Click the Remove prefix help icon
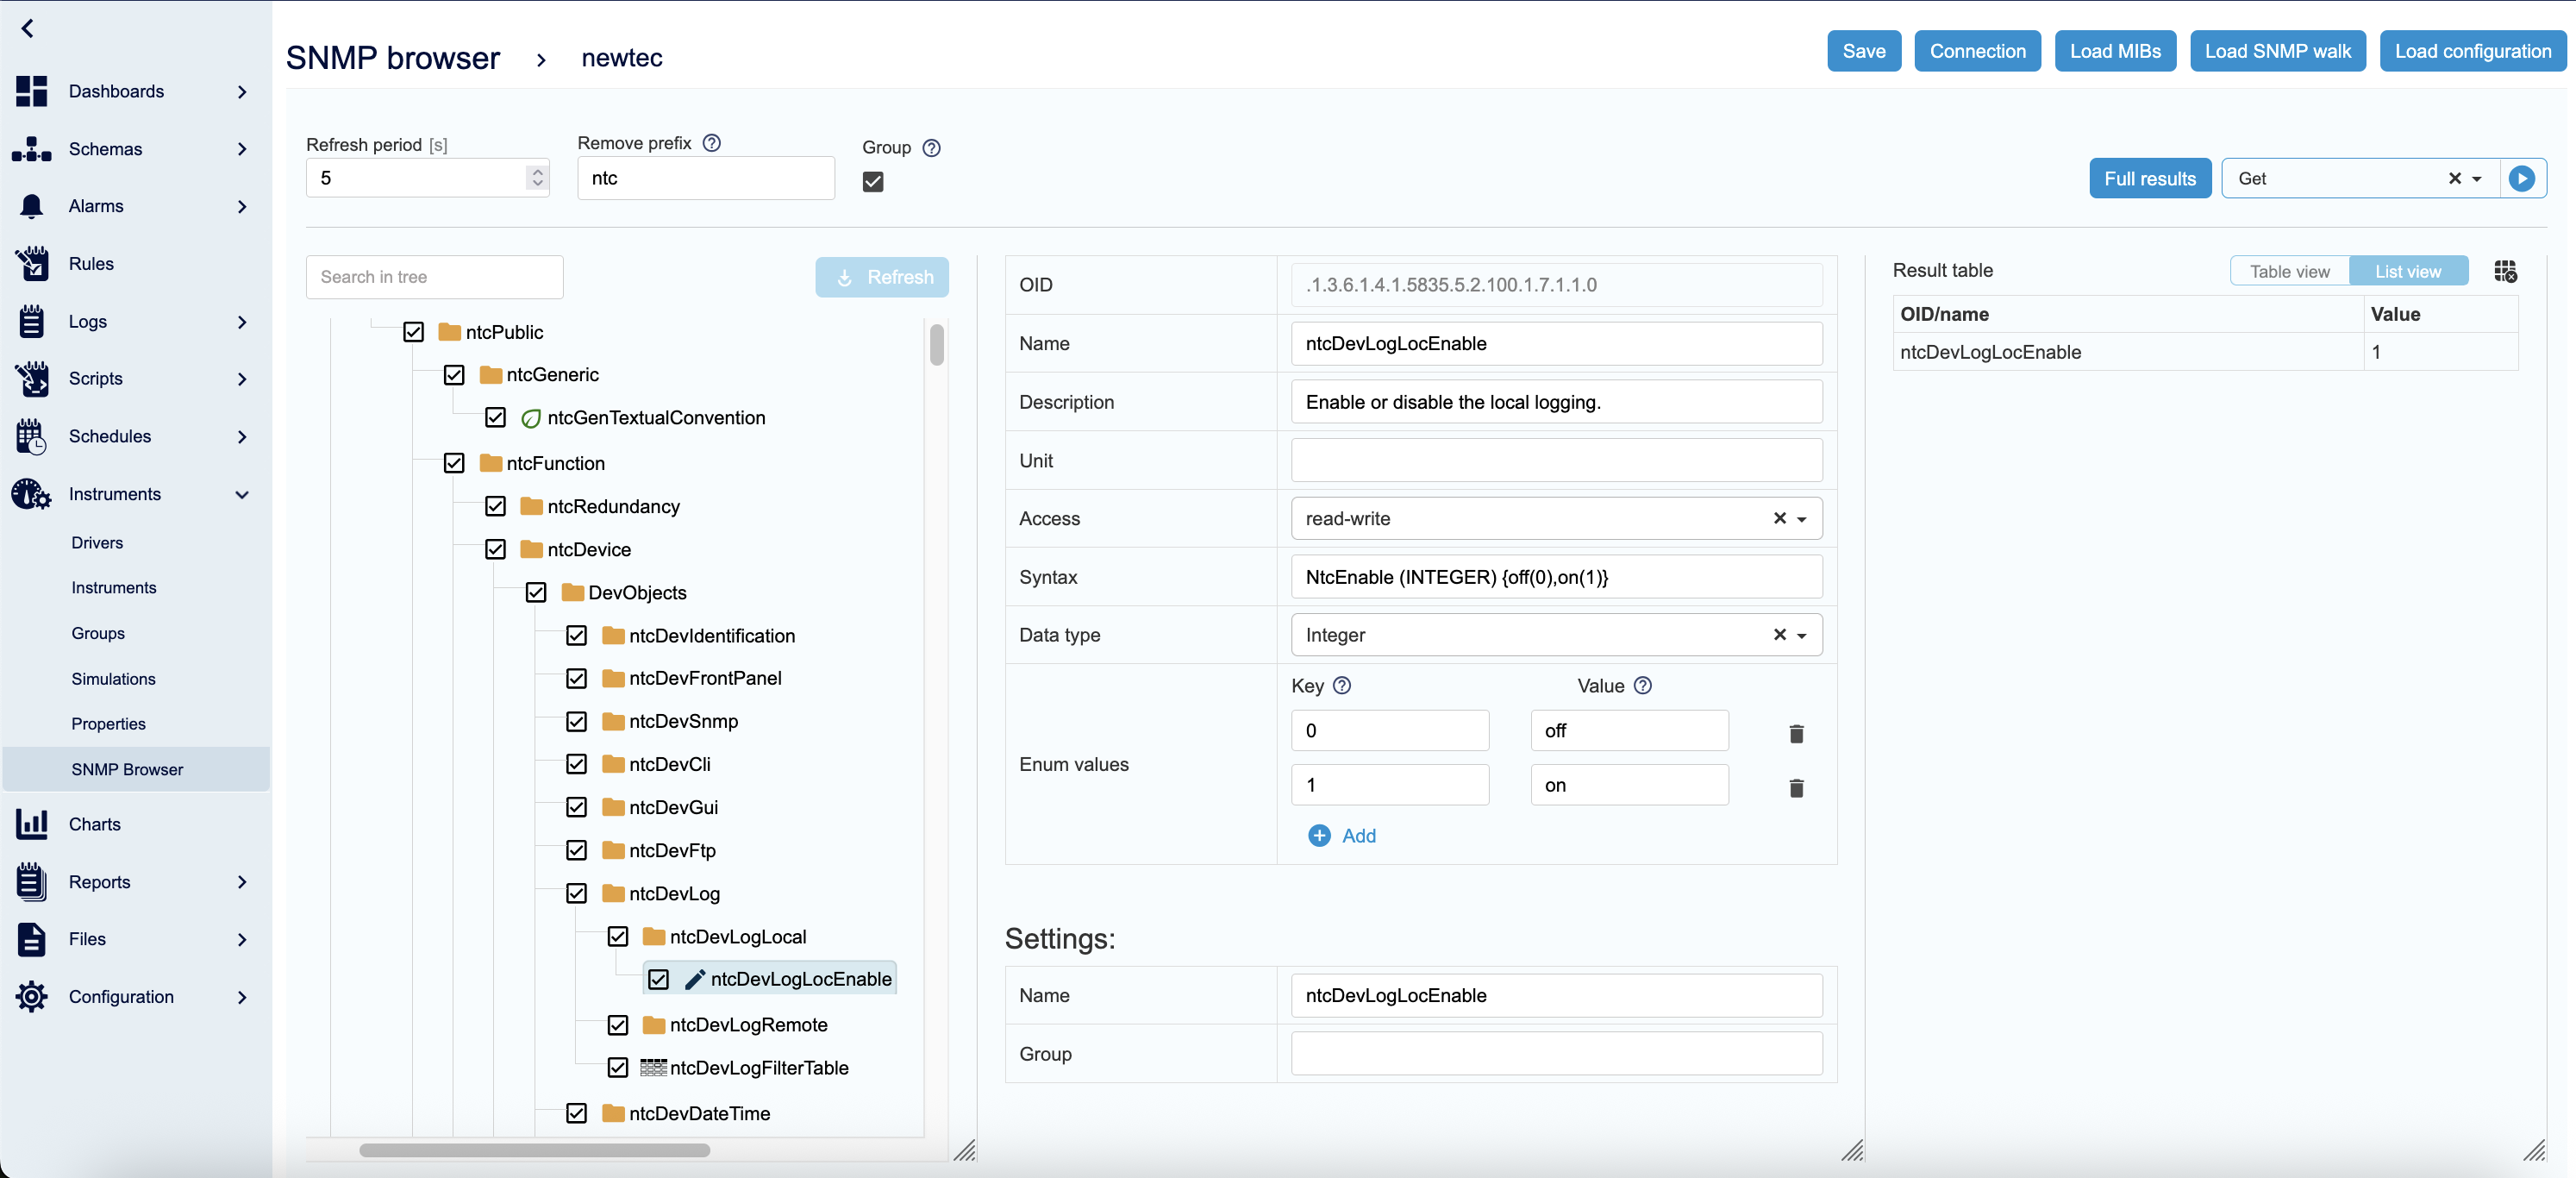Image resolution: width=2576 pixels, height=1178 pixels. tap(711, 143)
